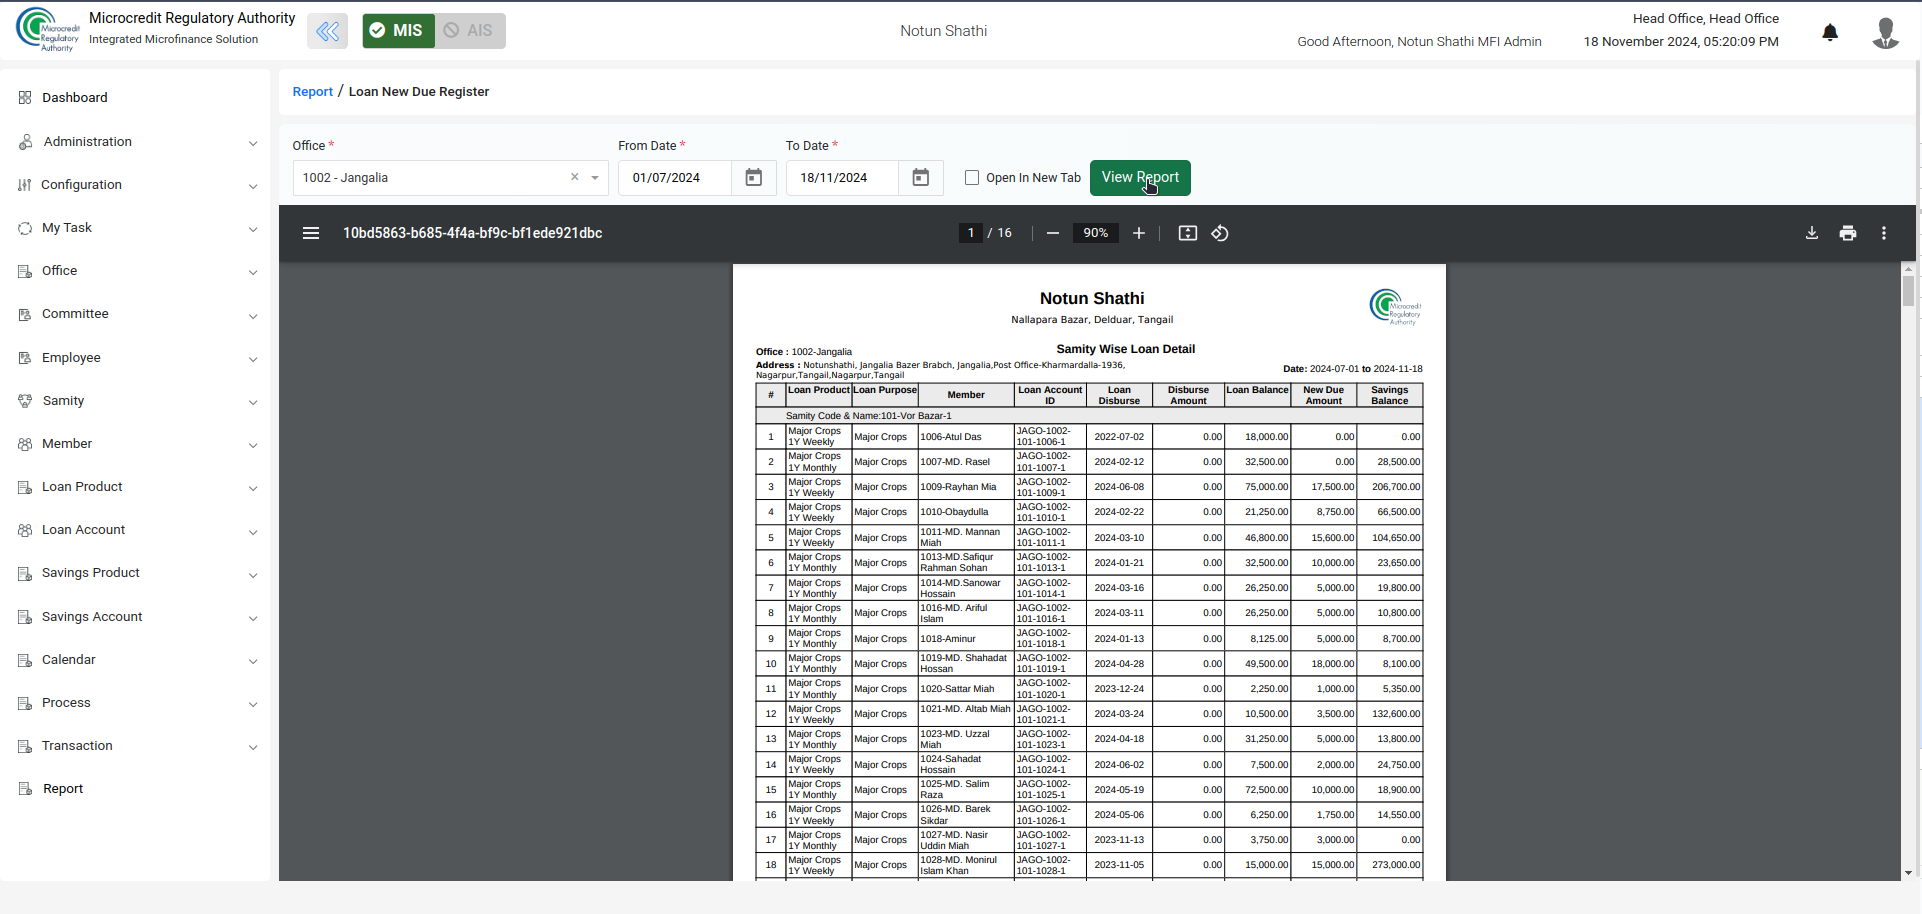Viewport: 1922px width, 914px height.
Task: Expand the Savings Account chevron
Action: point(253,618)
